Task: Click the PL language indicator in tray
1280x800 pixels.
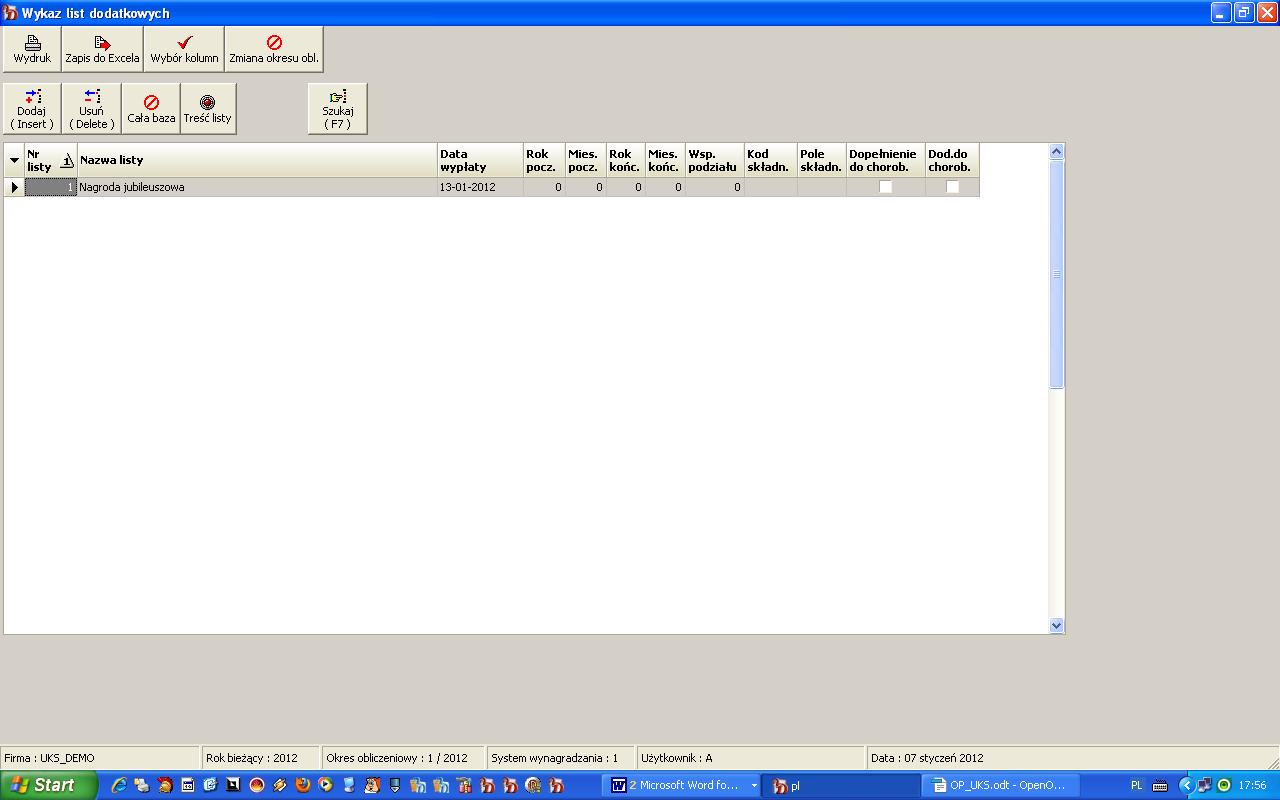Action: pos(1136,786)
